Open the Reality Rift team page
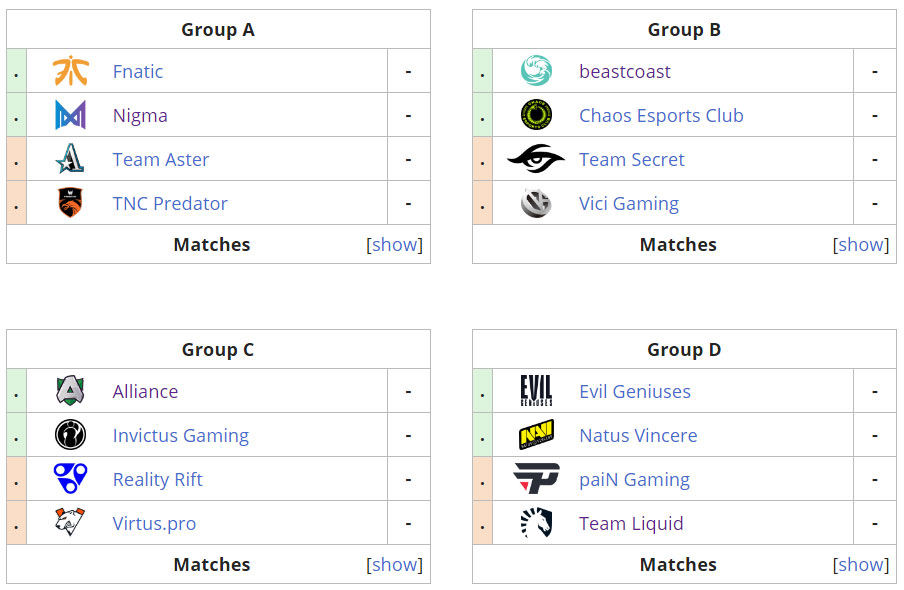This screenshot has height=590, width=904. click(157, 479)
